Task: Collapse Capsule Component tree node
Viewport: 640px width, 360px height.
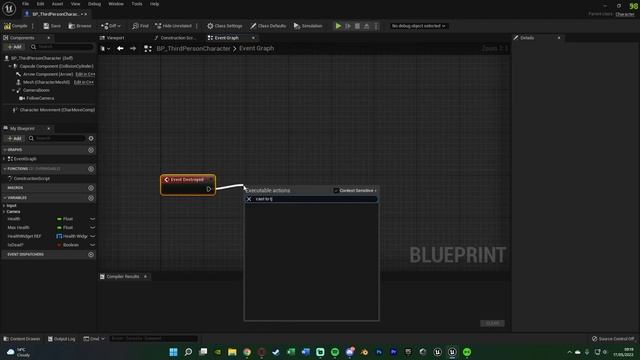Action: (10, 66)
